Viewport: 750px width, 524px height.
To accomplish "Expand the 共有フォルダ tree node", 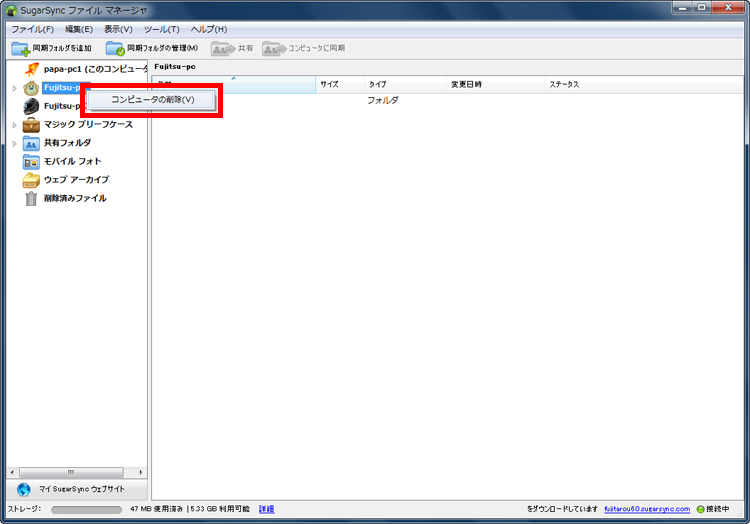I will (14, 143).
